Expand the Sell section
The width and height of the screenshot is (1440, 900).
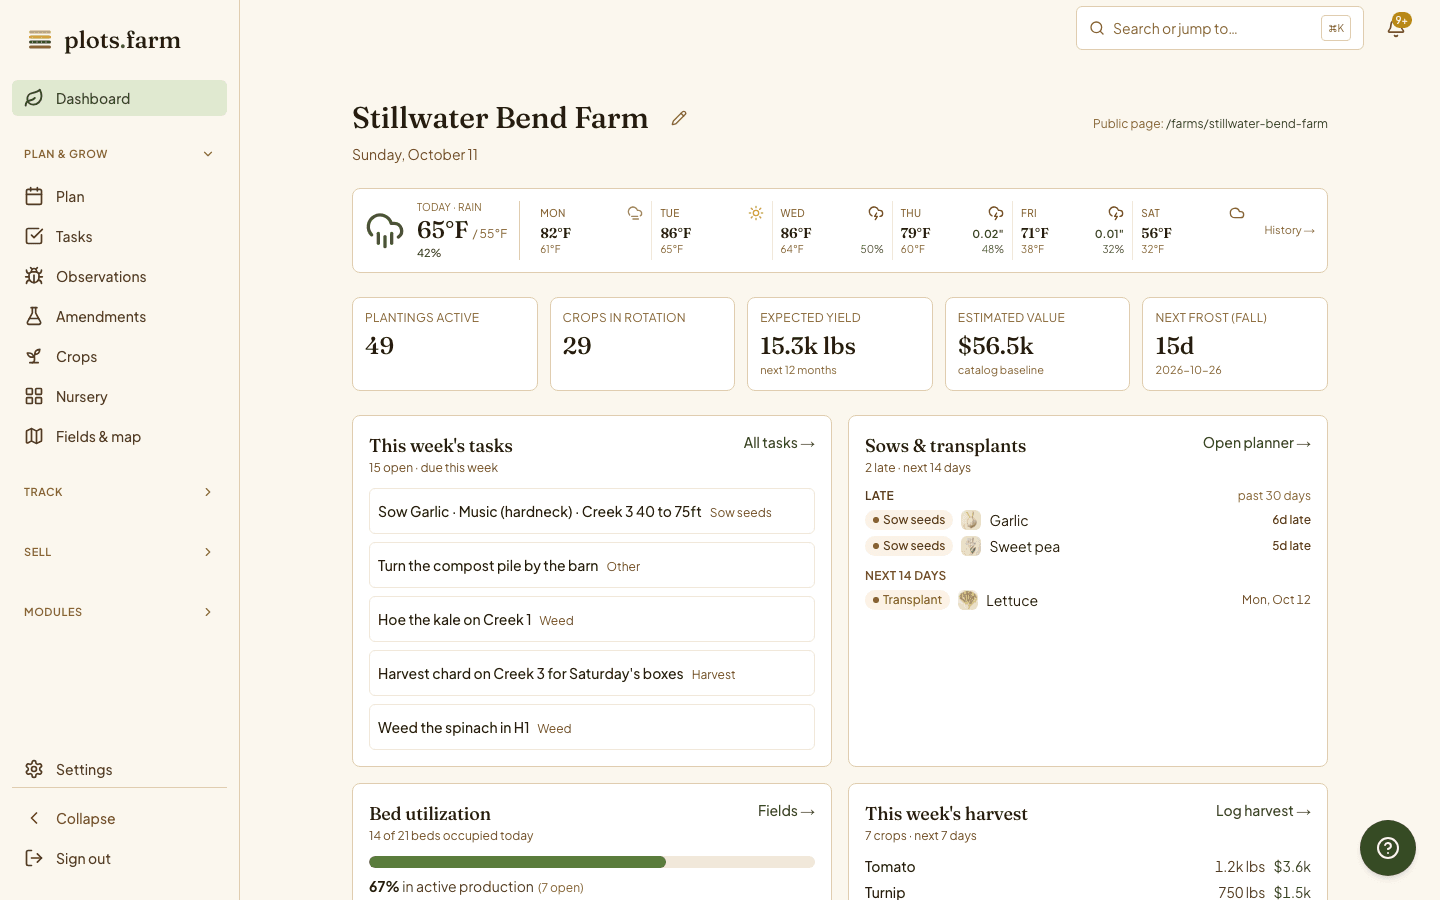pyautogui.click(x=119, y=552)
